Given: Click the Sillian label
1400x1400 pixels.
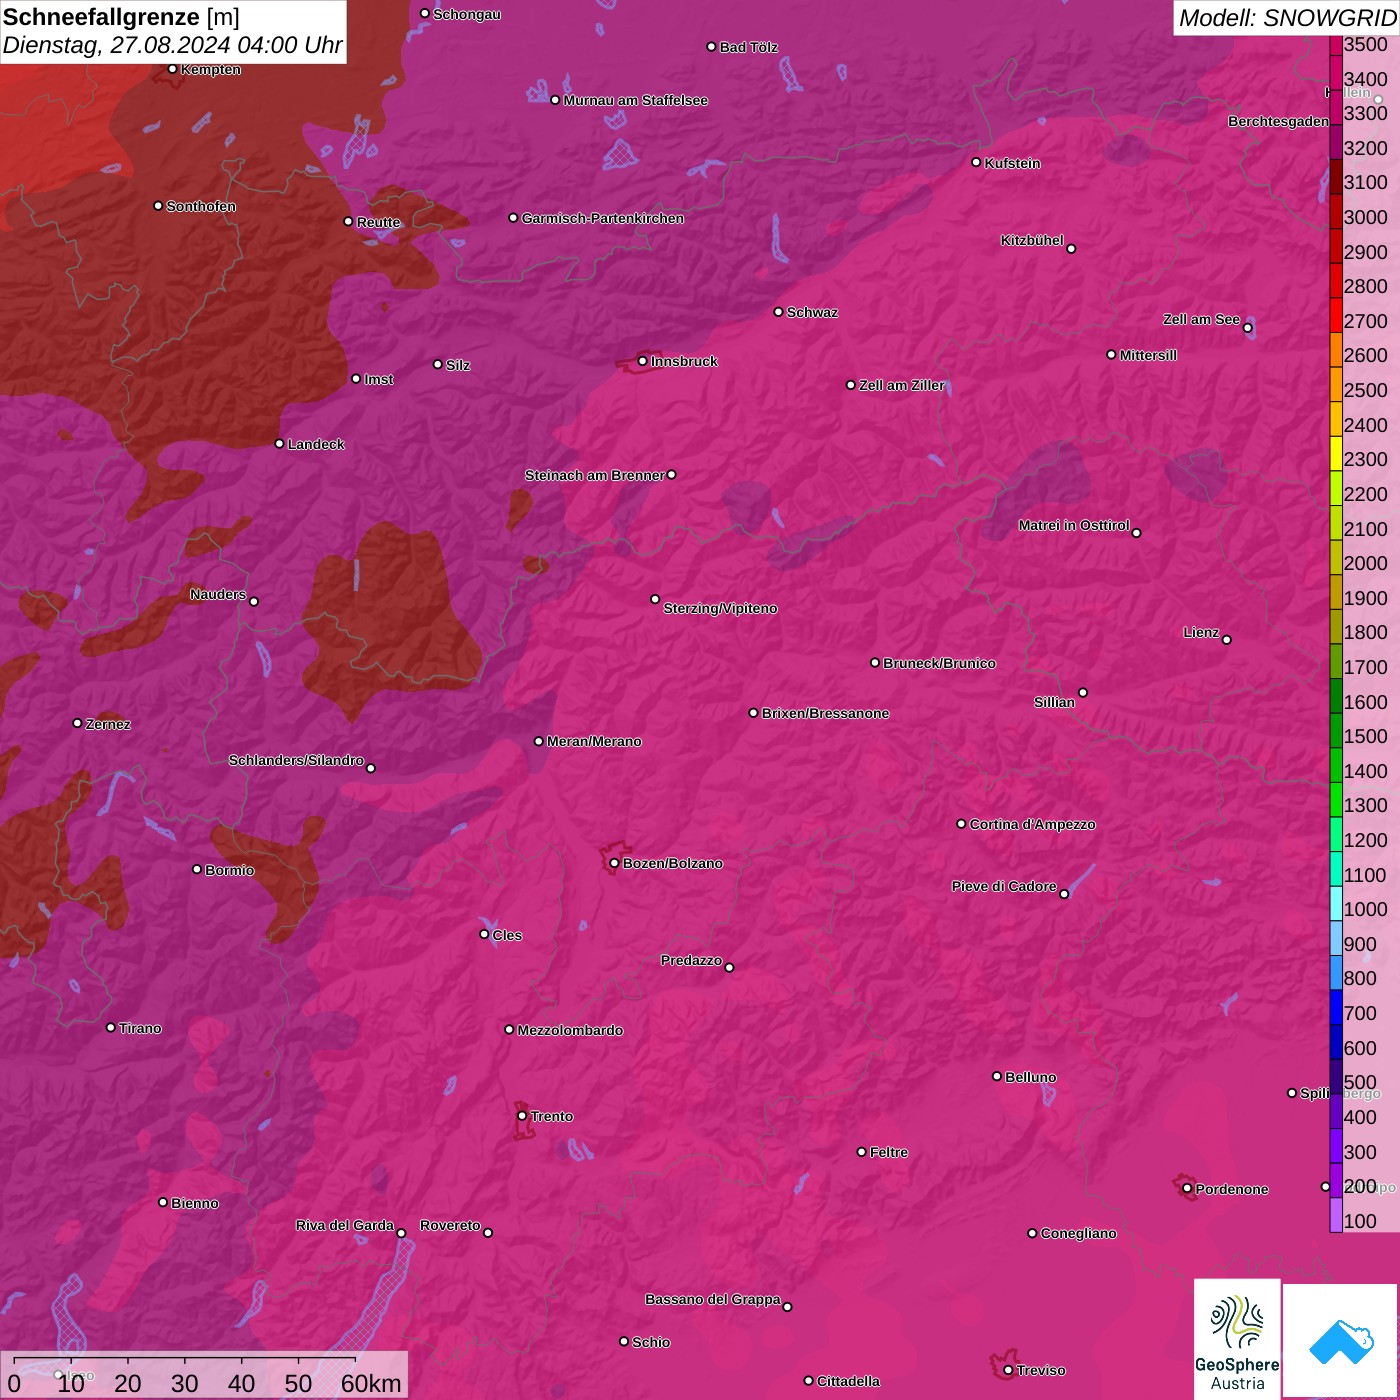Looking at the screenshot, I should point(1054,702).
